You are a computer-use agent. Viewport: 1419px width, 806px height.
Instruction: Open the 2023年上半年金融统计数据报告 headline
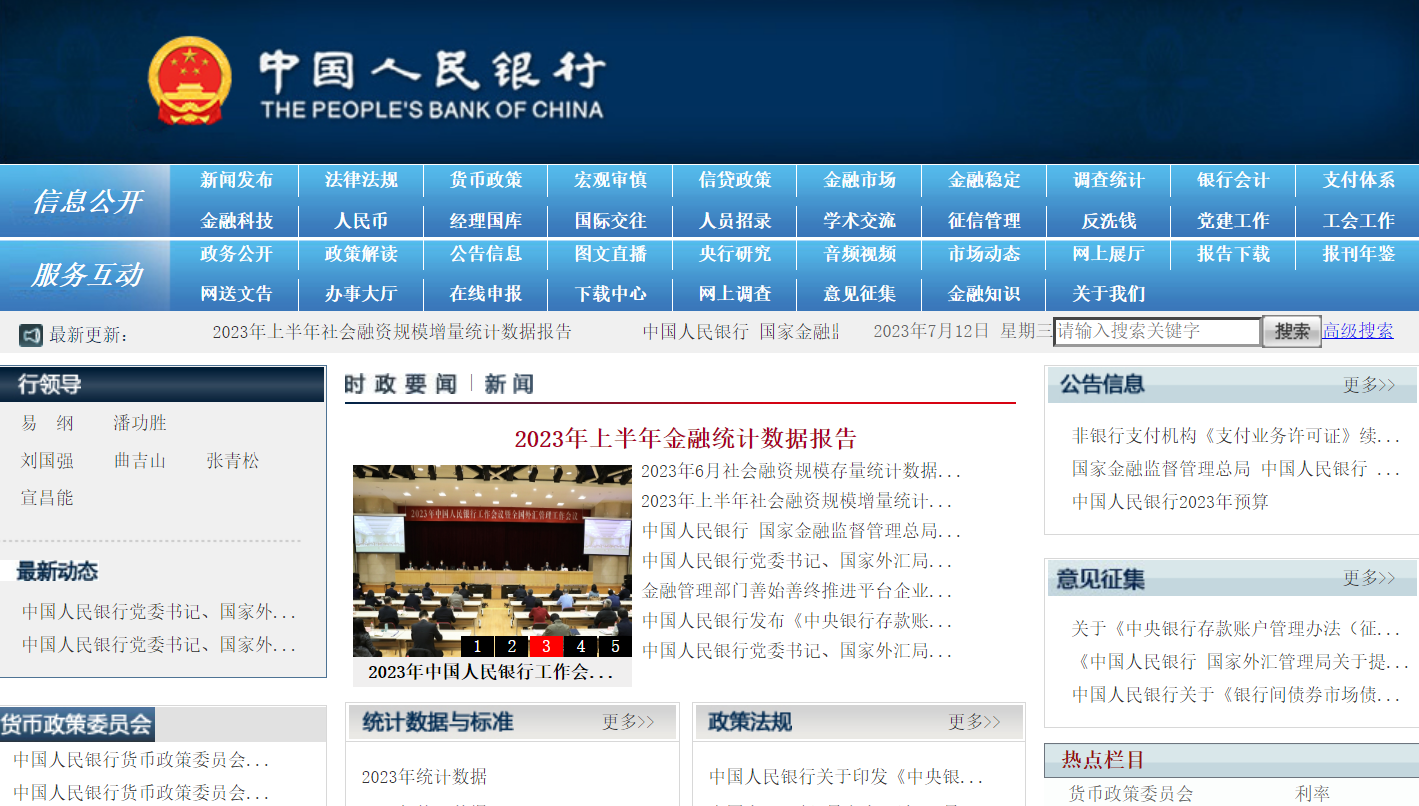[685, 438]
